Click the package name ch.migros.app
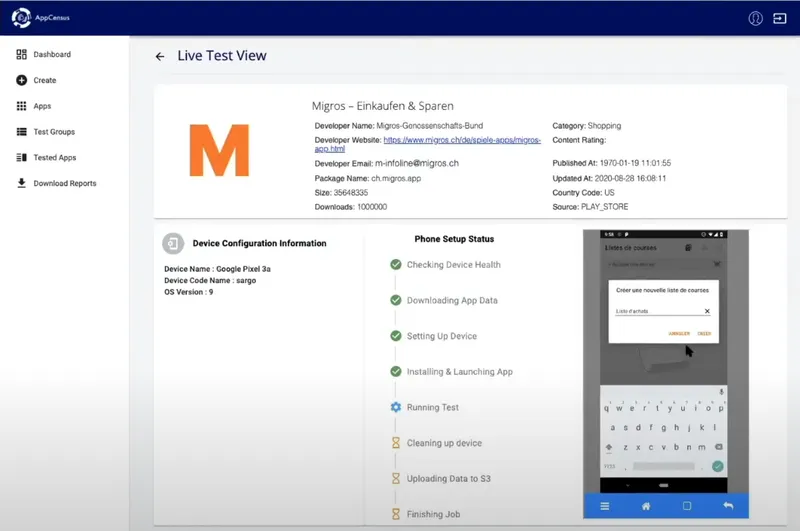This screenshot has height=531, width=800. click(396, 179)
